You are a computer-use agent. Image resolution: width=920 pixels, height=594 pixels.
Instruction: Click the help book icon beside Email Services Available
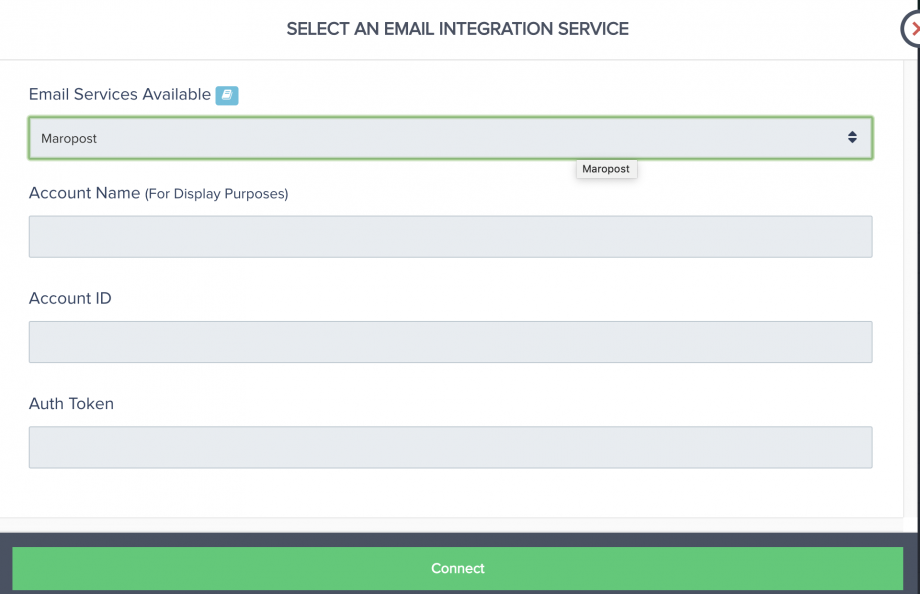point(227,95)
